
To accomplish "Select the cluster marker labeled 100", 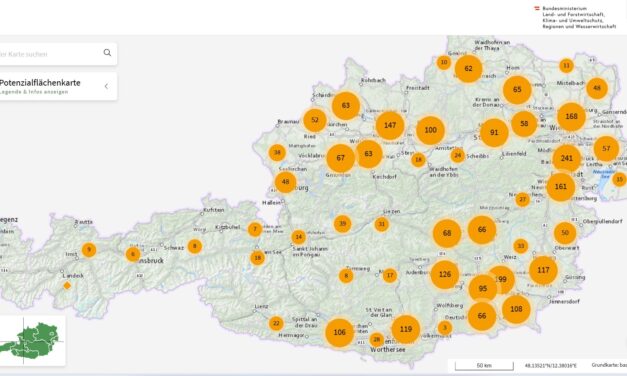I will pyautogui.click(x=430, y=130).
